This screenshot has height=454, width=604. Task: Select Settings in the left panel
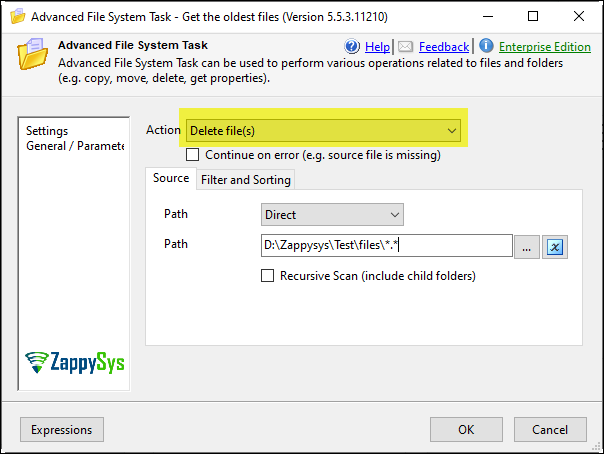coord(47,131)
